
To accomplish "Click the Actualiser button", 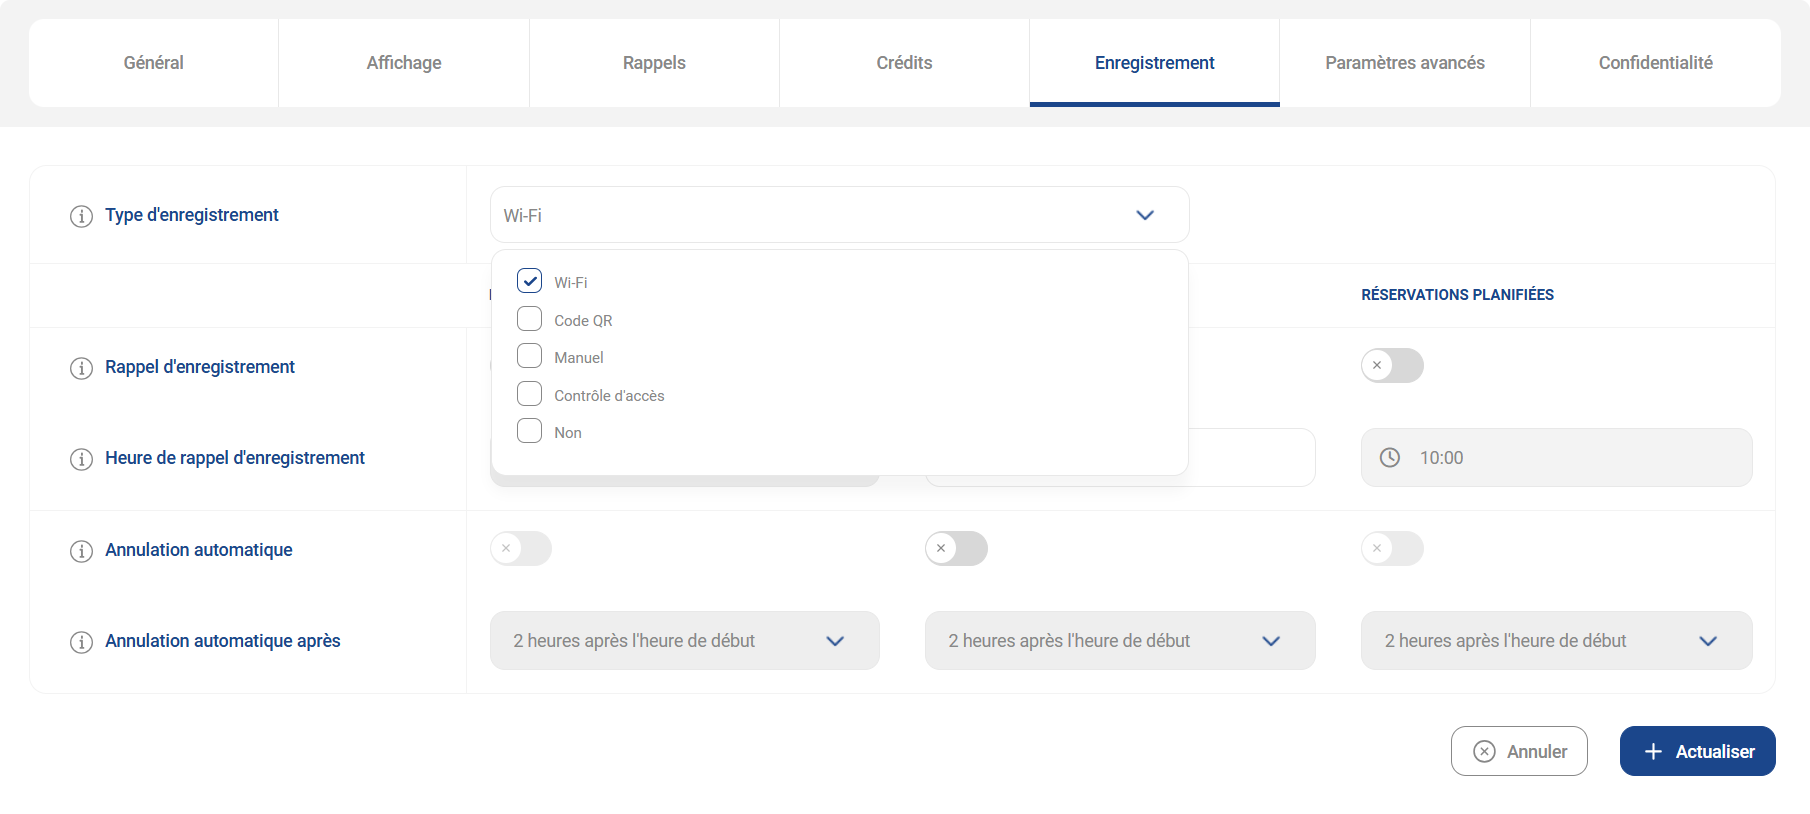I will (x=1698, y=751).
